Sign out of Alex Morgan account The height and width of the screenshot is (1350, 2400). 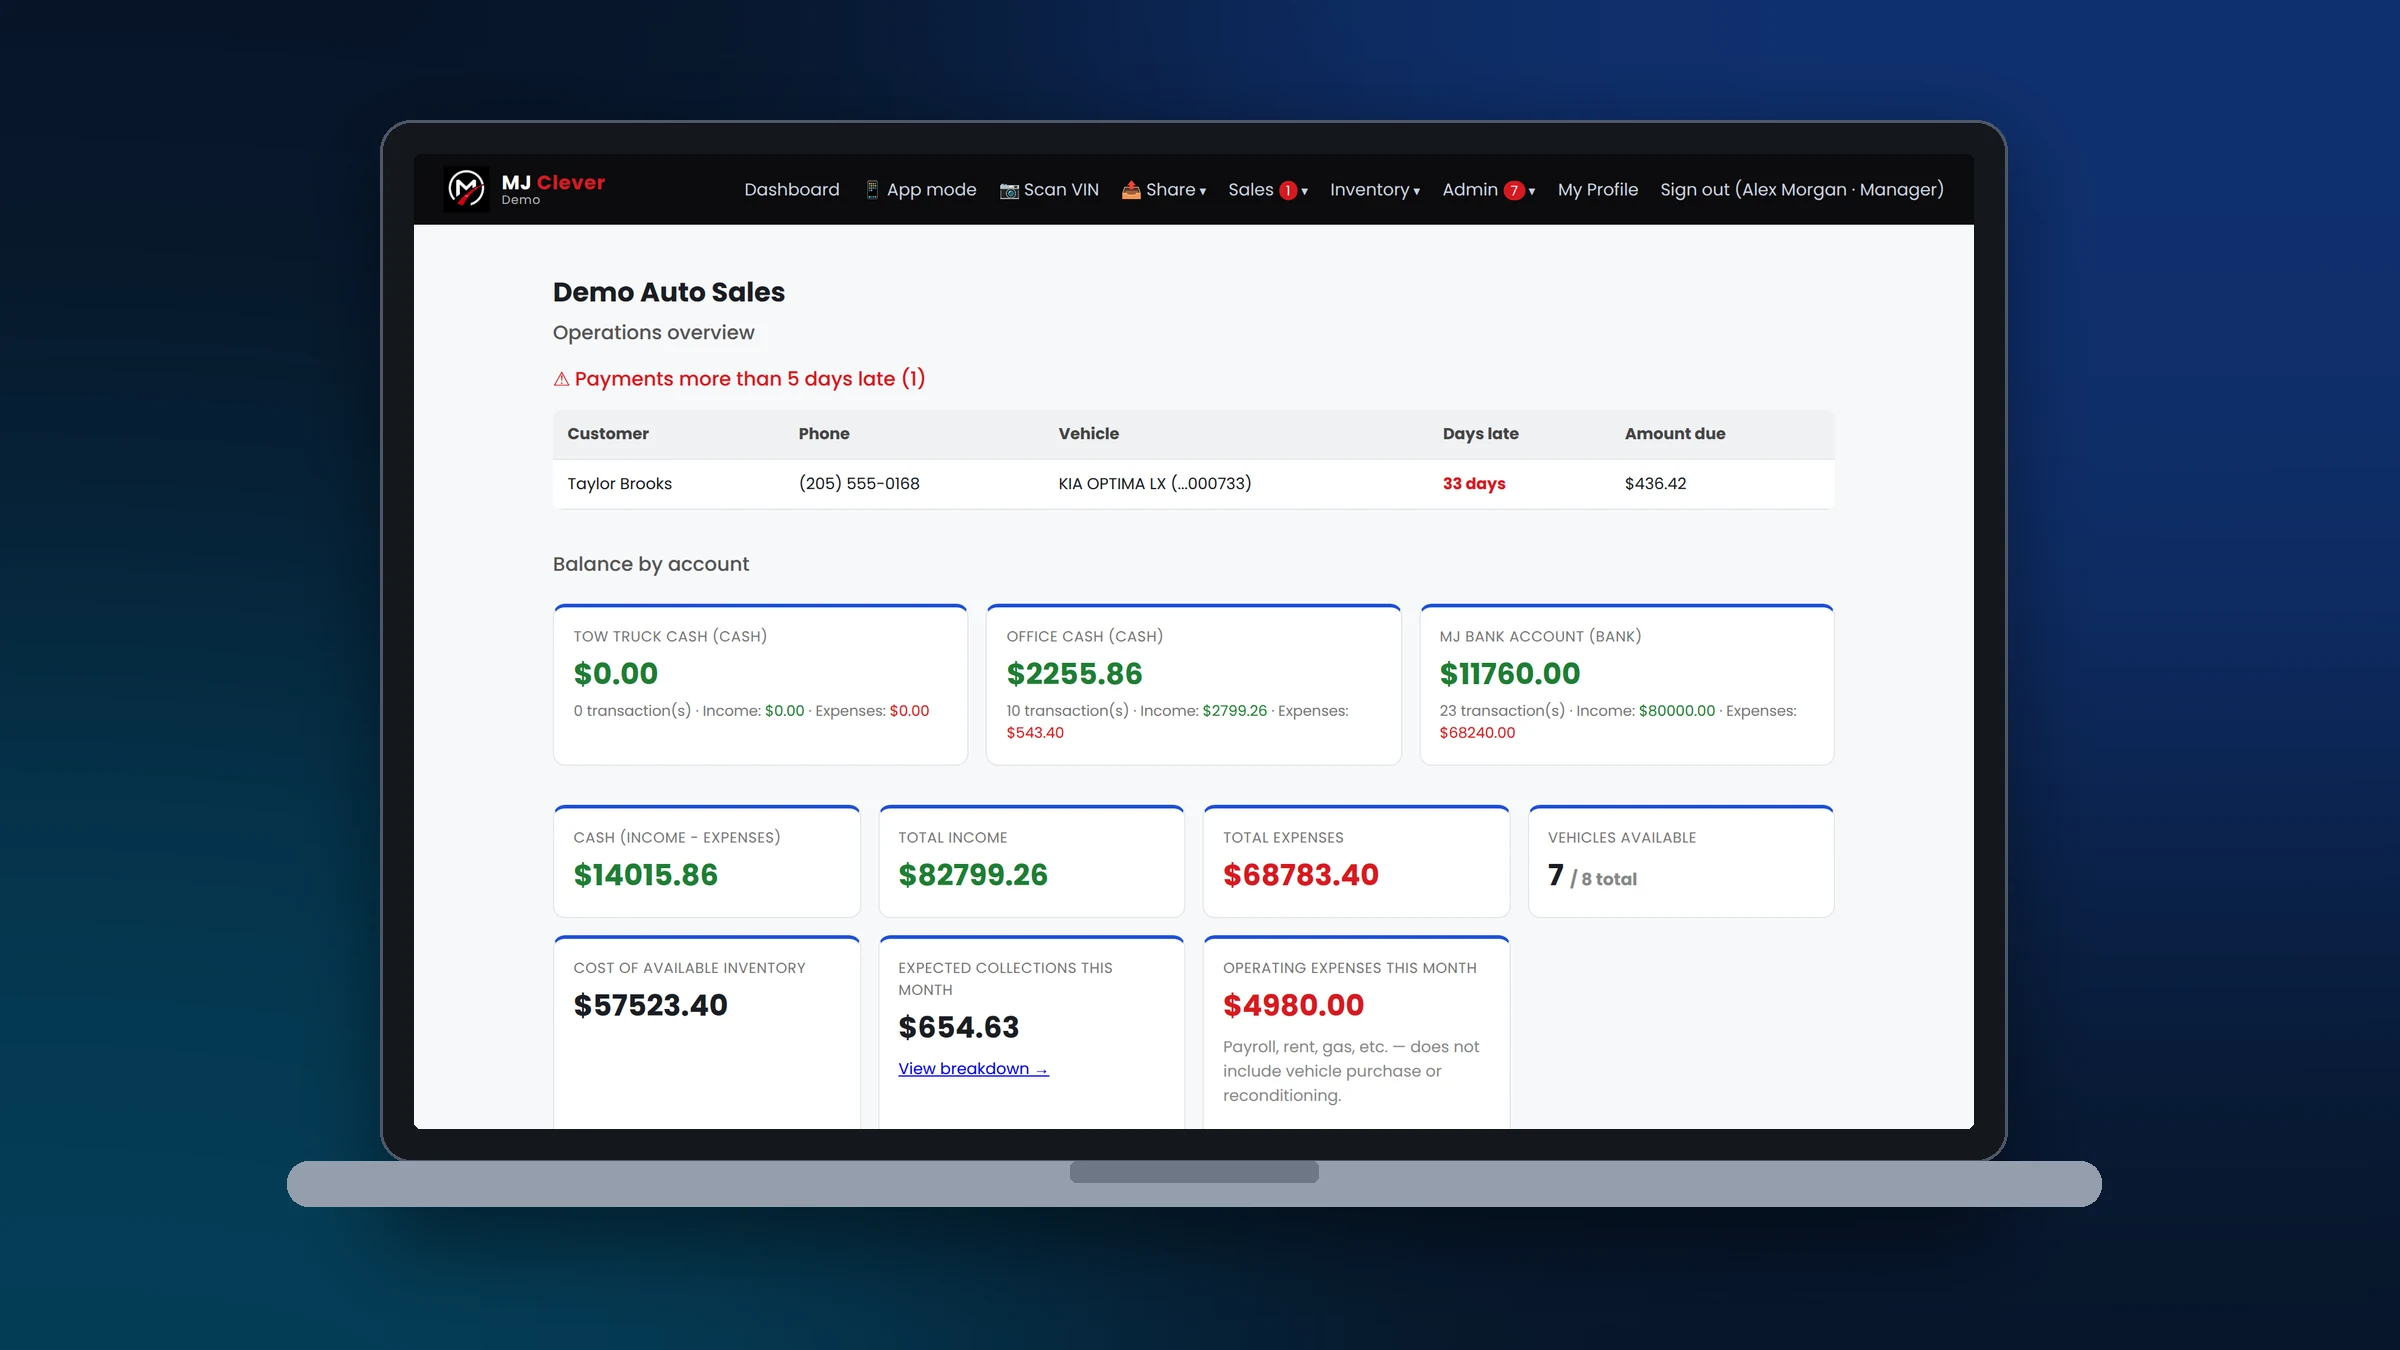click(x=1802, y=190)
